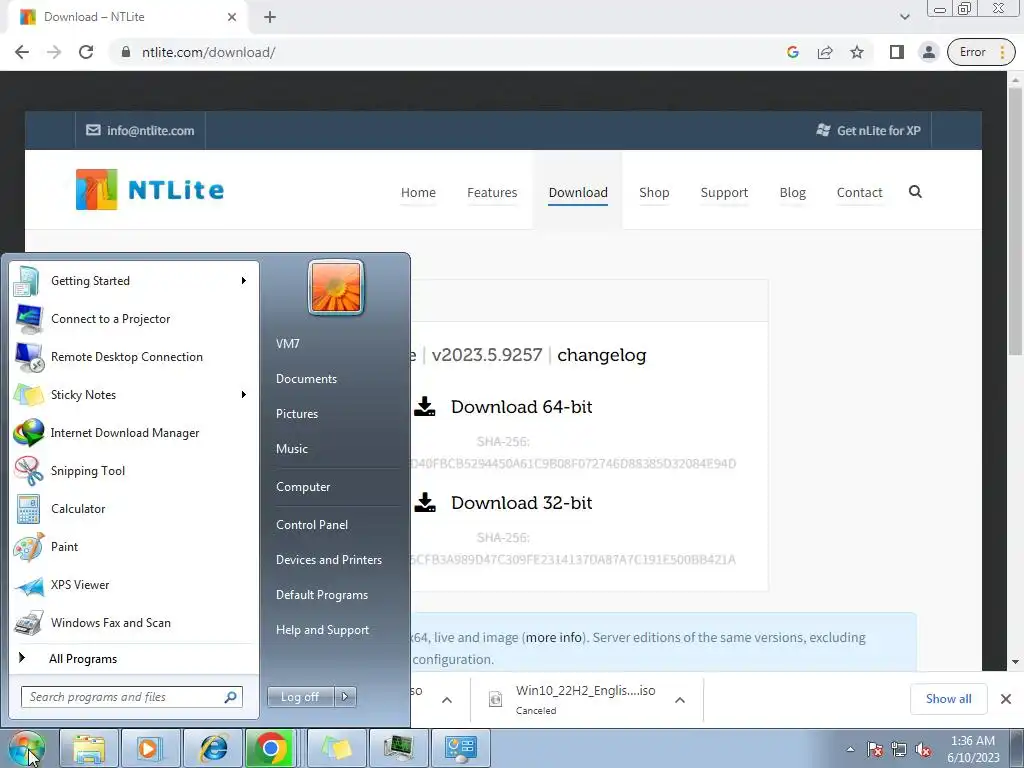Open Win10_22H2 iso download options
Image resolution: width=1024 pixels, height=768 pixels.
point(680,700)
